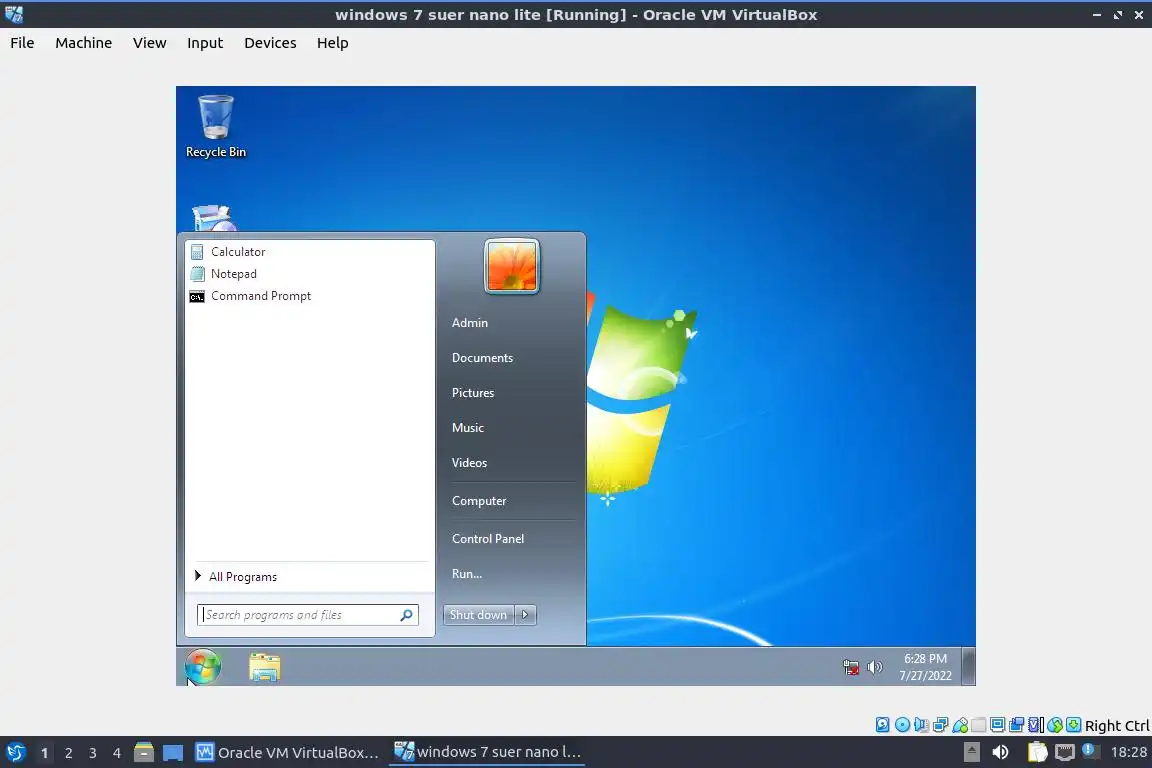Open Computer from the Start menu
This screenshot has width=1152, height=768.
click(479, 500)
